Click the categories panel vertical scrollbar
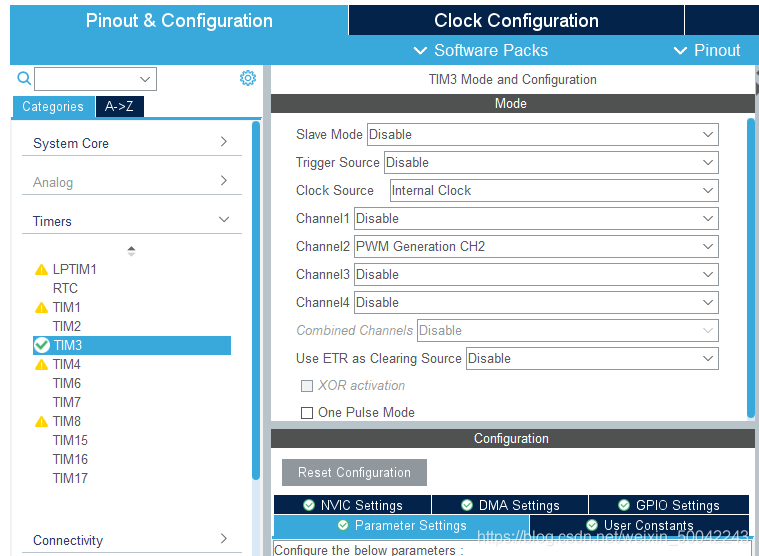Viewport: 759px width, 556px height. point(256,300)
